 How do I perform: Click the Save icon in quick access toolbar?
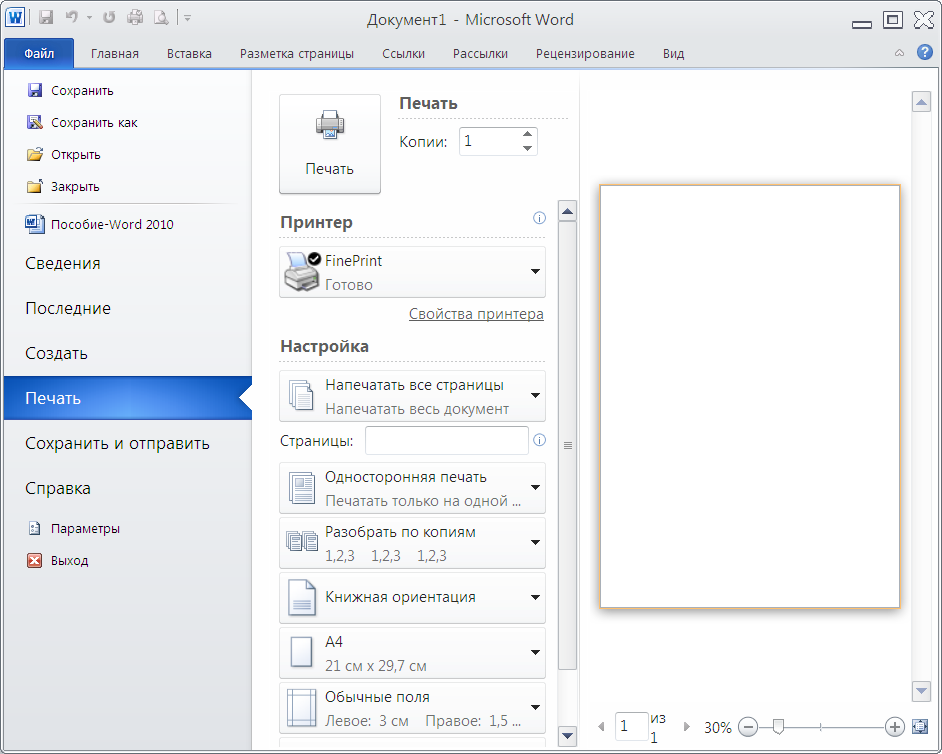[46, 17]
